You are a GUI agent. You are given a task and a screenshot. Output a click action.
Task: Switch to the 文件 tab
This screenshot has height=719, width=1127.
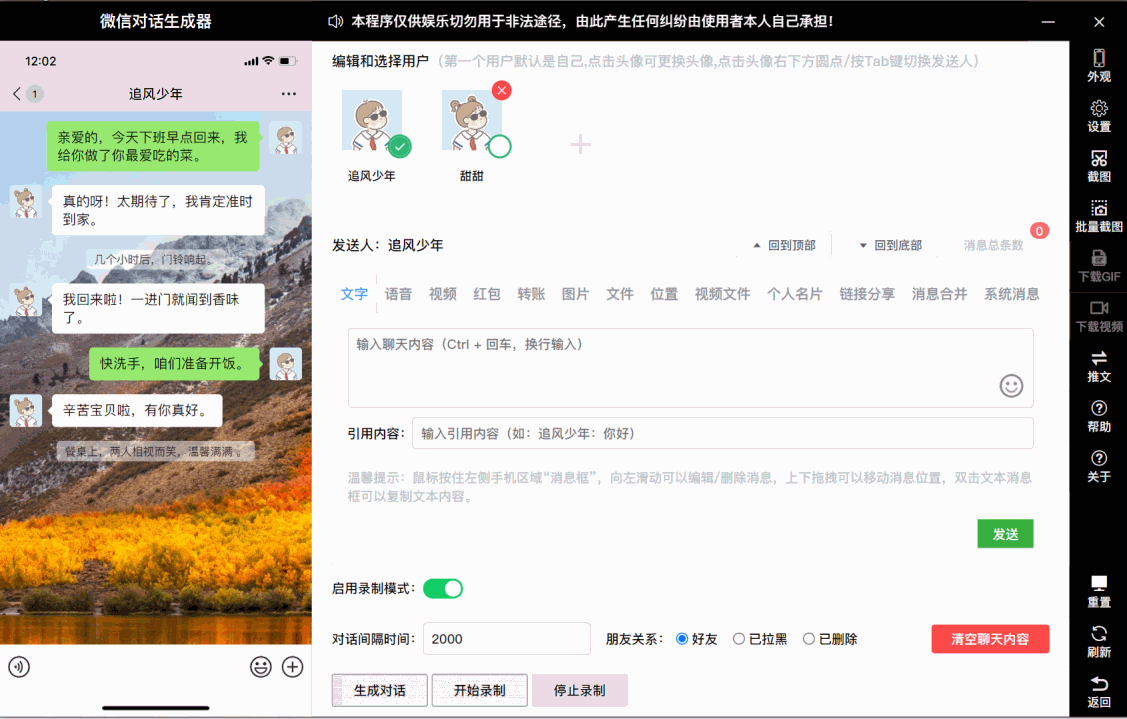click(x=620, y=294)
